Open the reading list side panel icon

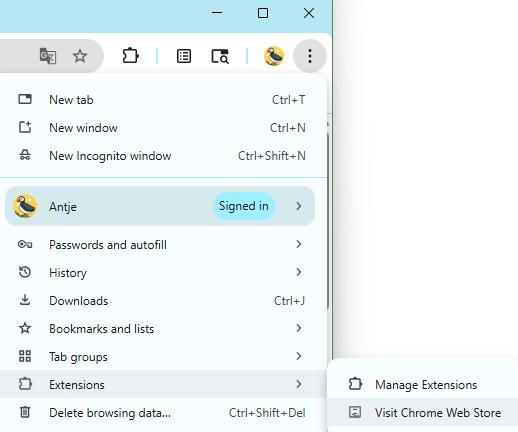click(184, 56)
